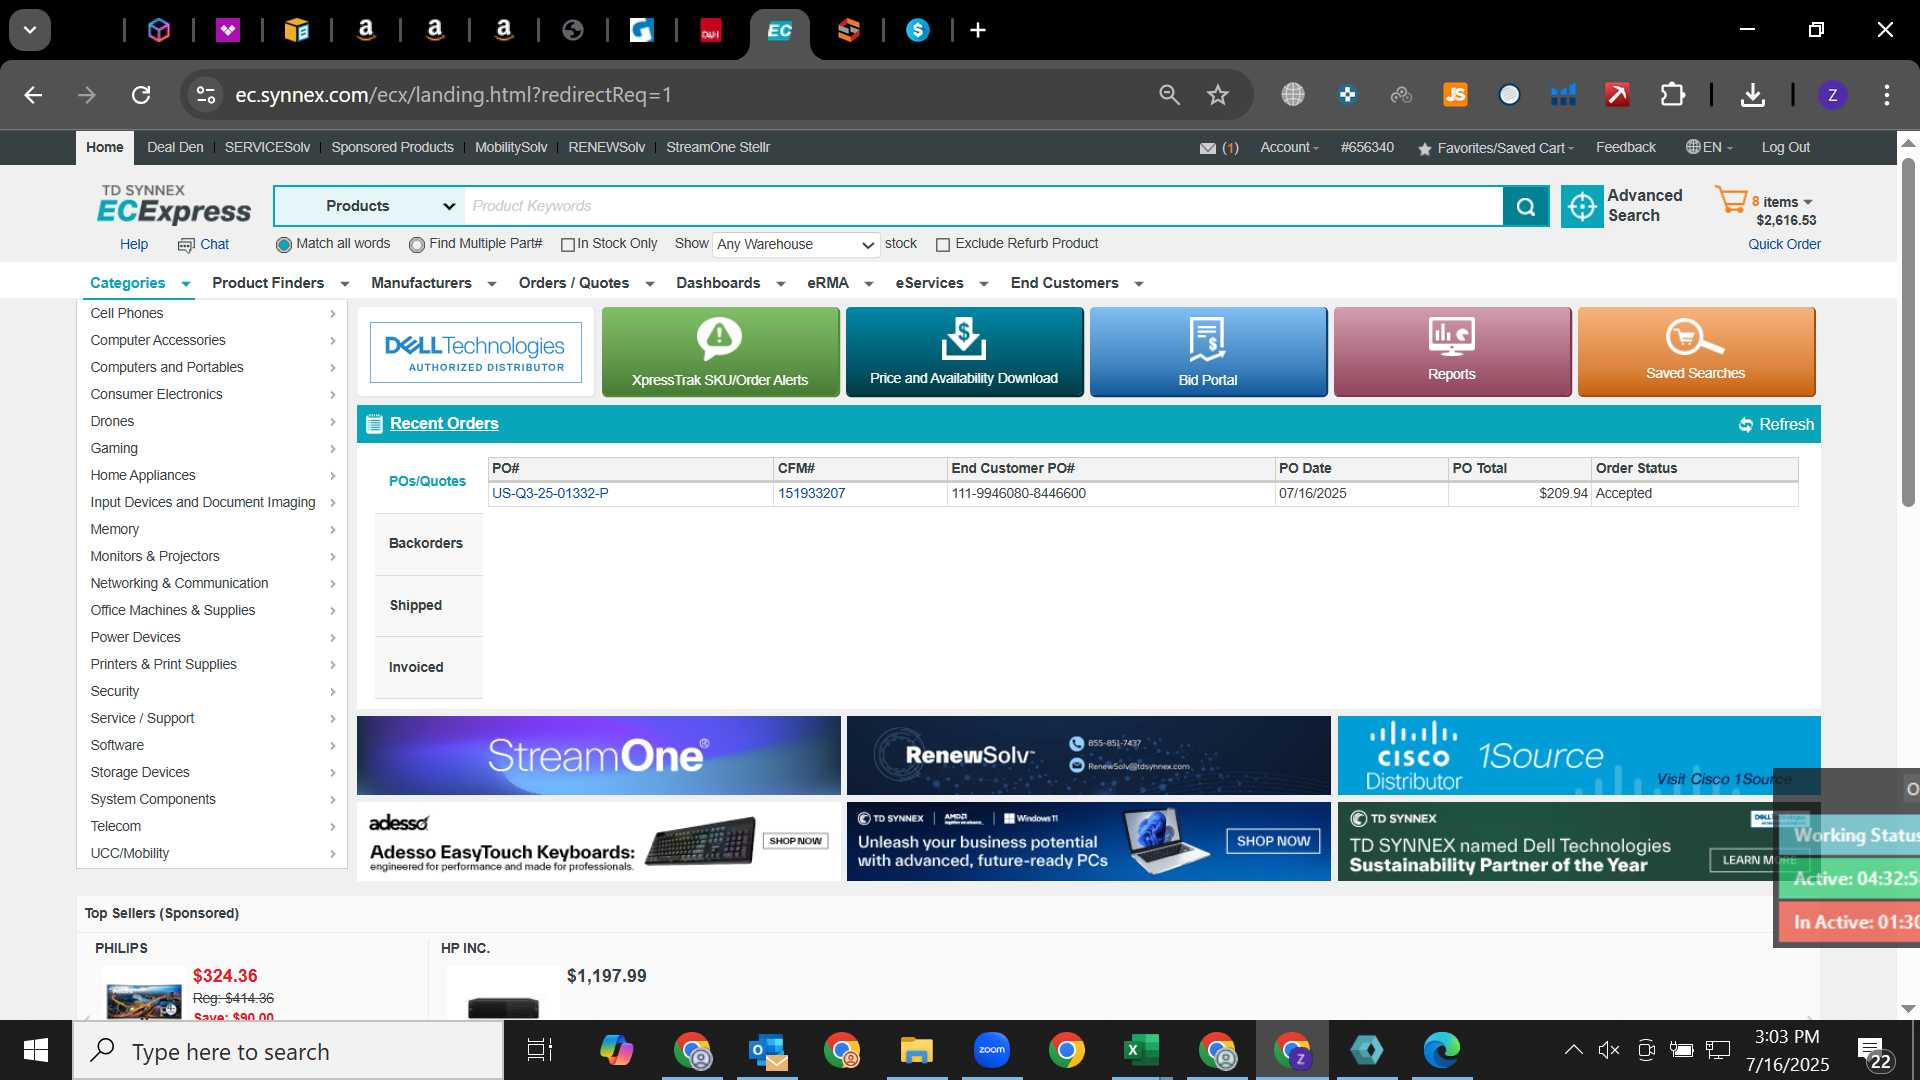Image resolution: width=1920 pixels, height=1080 pixels.
Task: Click the browser reload button
Action: coord(141,95)
